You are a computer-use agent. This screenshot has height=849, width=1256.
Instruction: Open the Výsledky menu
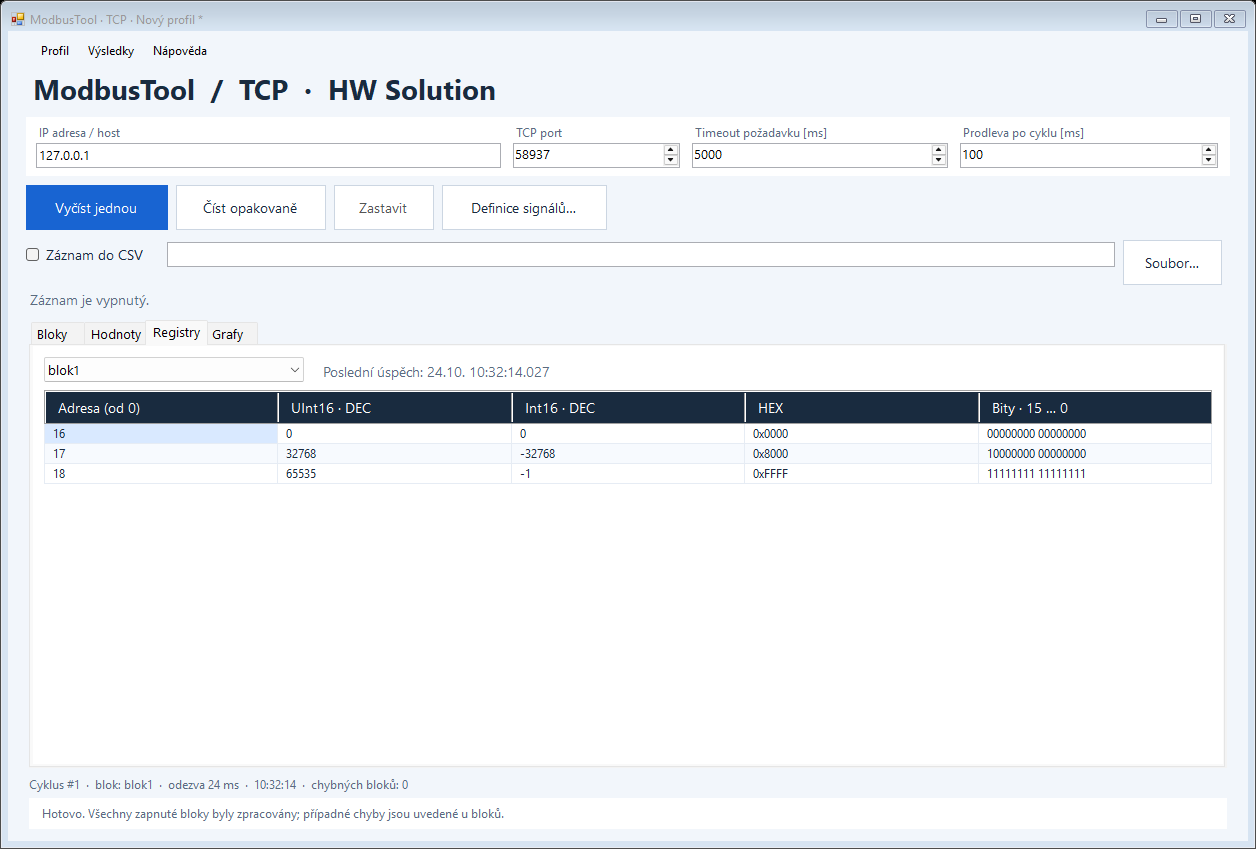(111, 51)
